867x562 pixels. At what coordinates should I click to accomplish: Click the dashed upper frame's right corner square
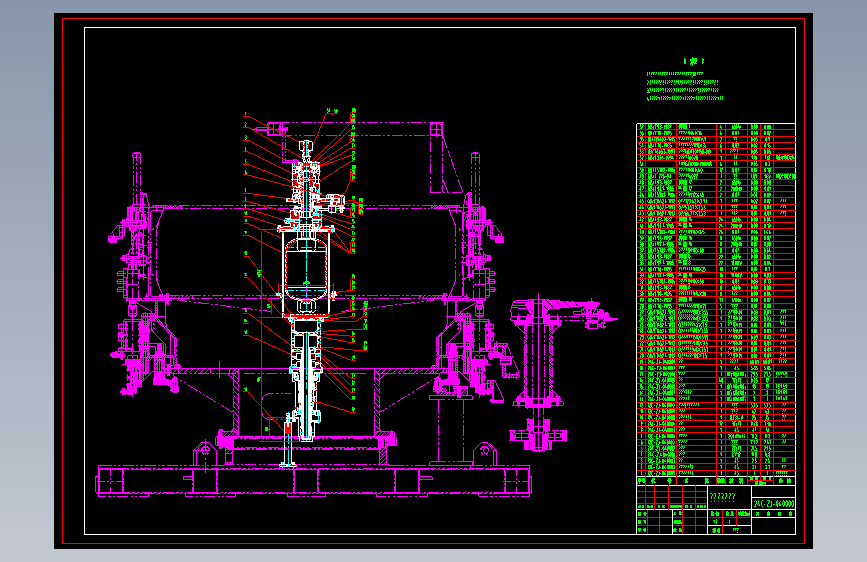click(436, 129)
